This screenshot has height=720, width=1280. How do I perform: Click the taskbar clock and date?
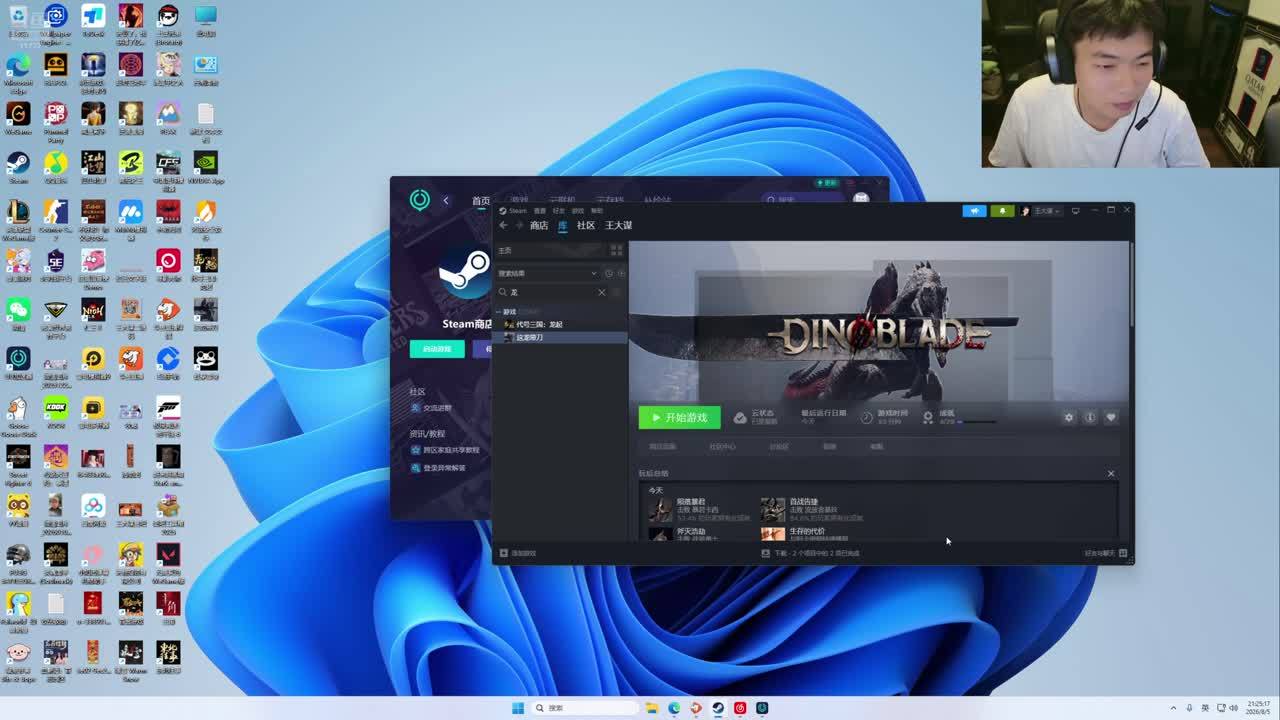click(1258, 708)
